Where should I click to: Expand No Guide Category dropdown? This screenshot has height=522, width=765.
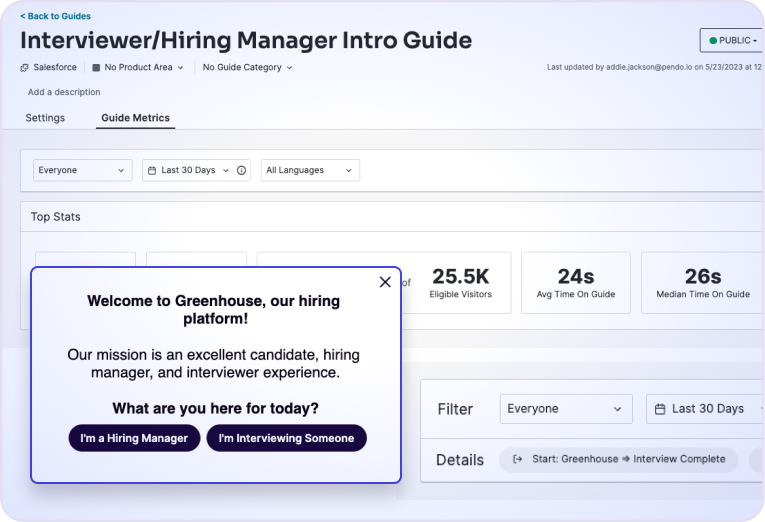tap(247, 67)
